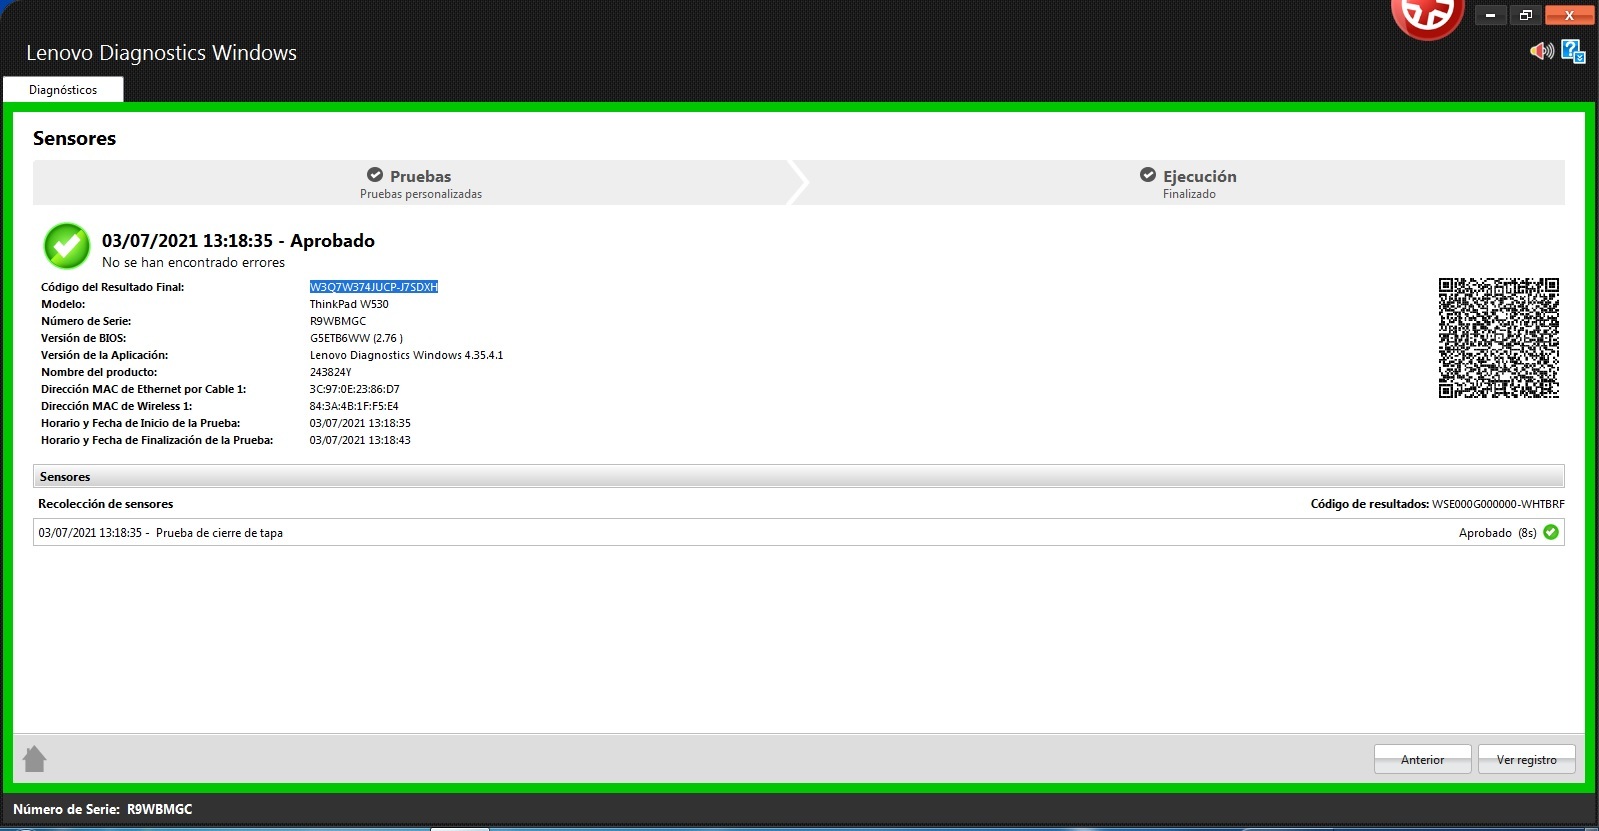Select the Prueba de cierre de tapa row
Screen dimensions: 1599x831
click(x=799, y=532)
